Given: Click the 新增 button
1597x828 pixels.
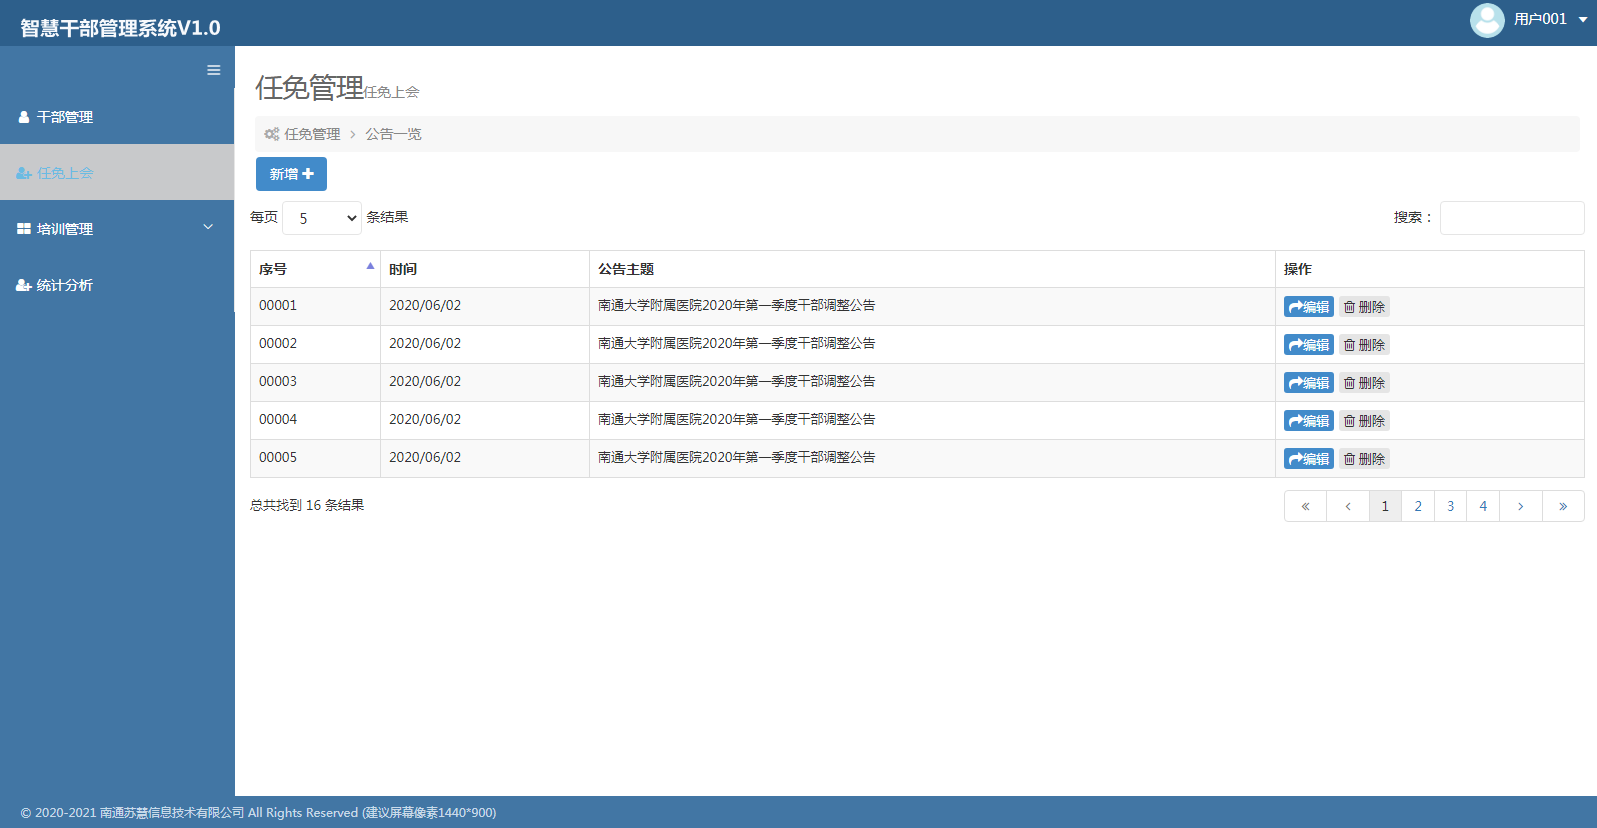Looking at the screenshot, I should point(291,174).
